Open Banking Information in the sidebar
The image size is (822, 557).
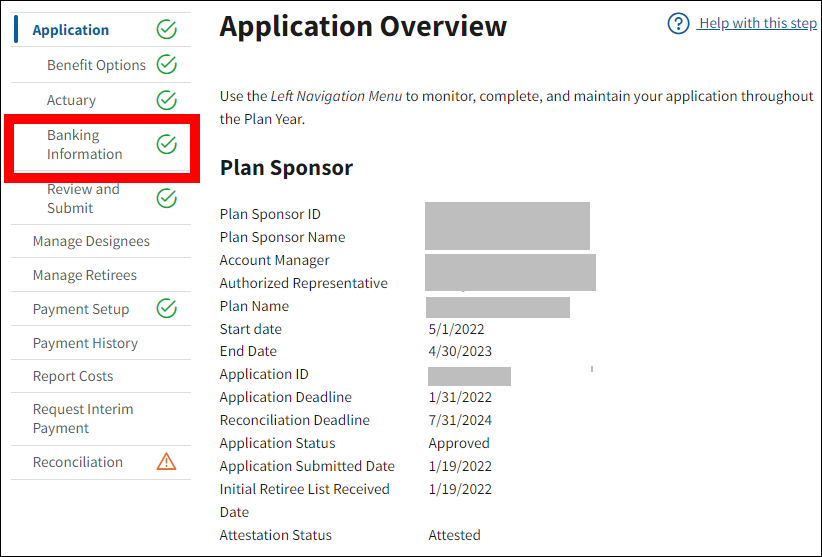pos(84,145)
